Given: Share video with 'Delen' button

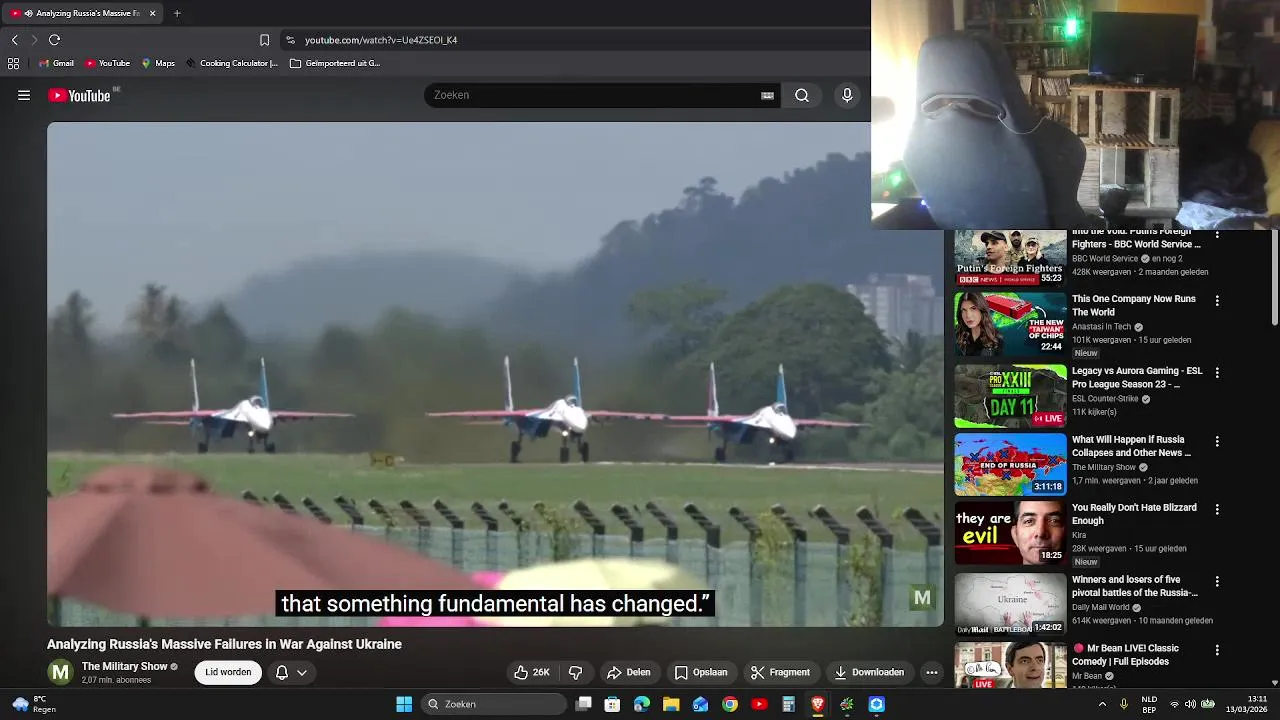Looking at the screenshot, I should point(629,672).
